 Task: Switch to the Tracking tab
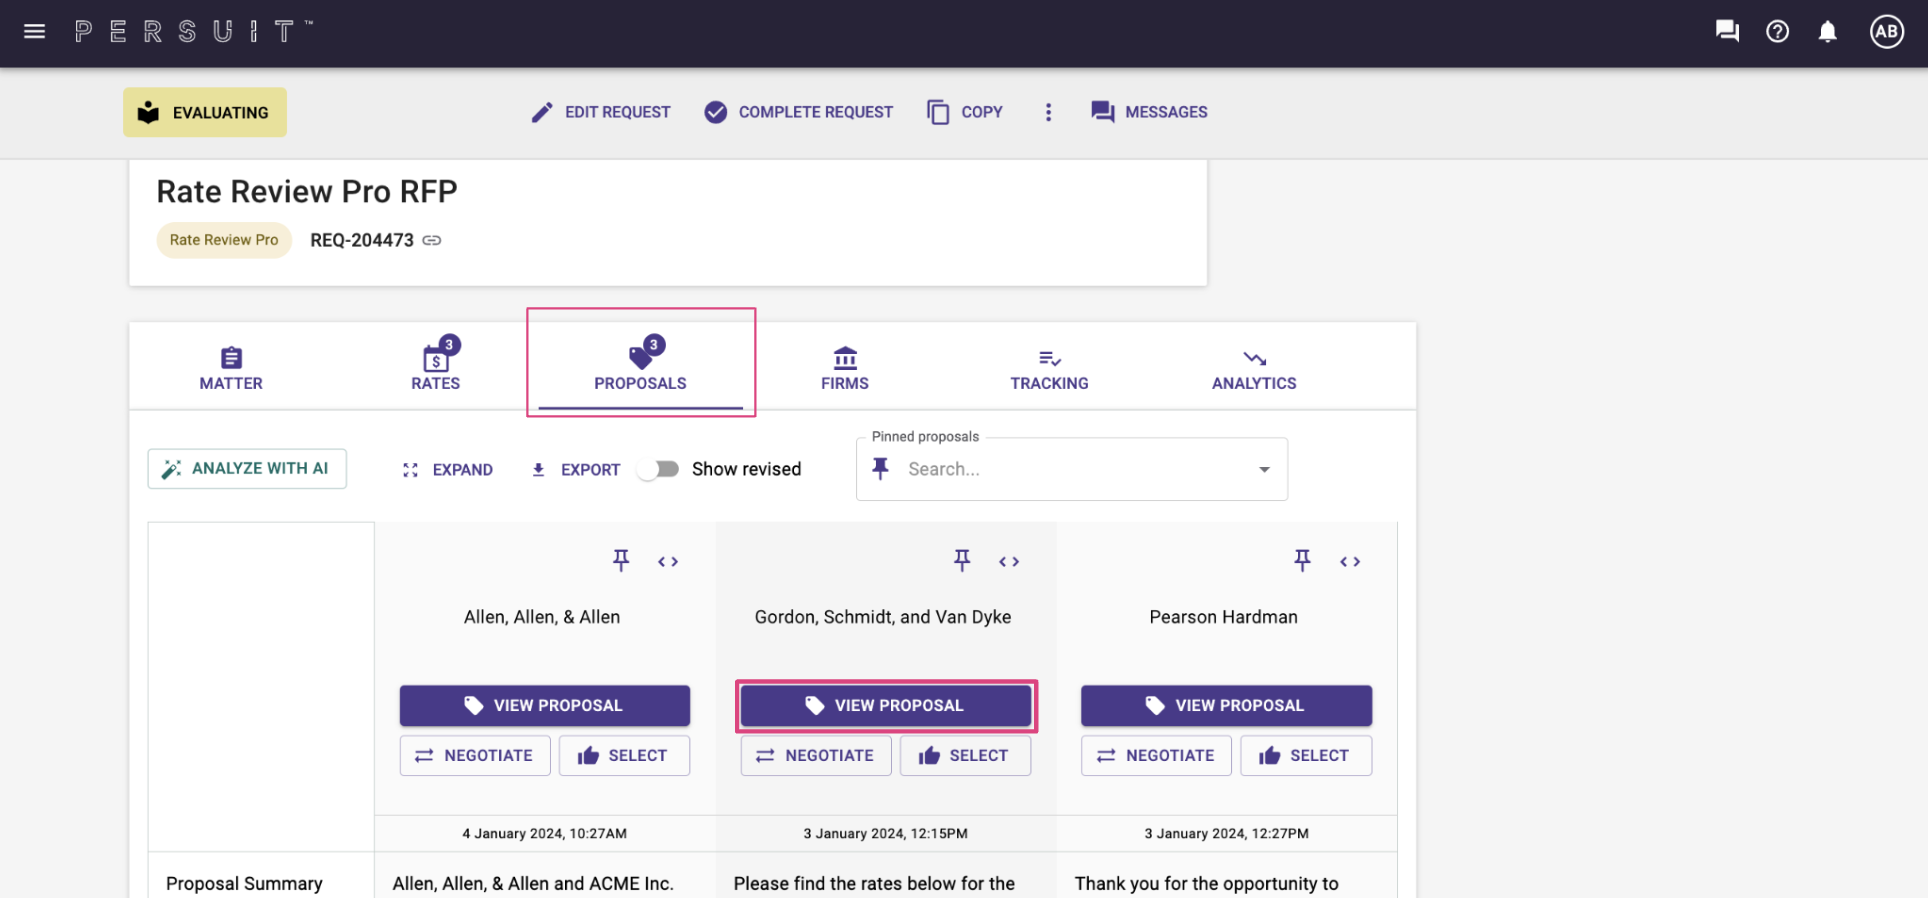click(x=1049, y=368)
